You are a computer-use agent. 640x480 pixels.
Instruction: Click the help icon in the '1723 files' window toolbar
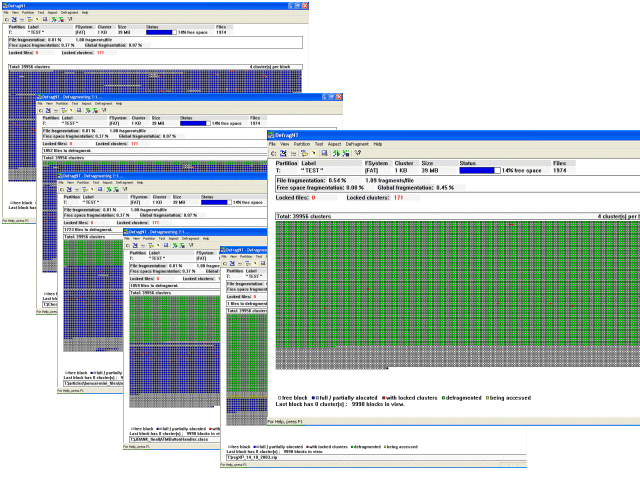[x=125, y=189]
